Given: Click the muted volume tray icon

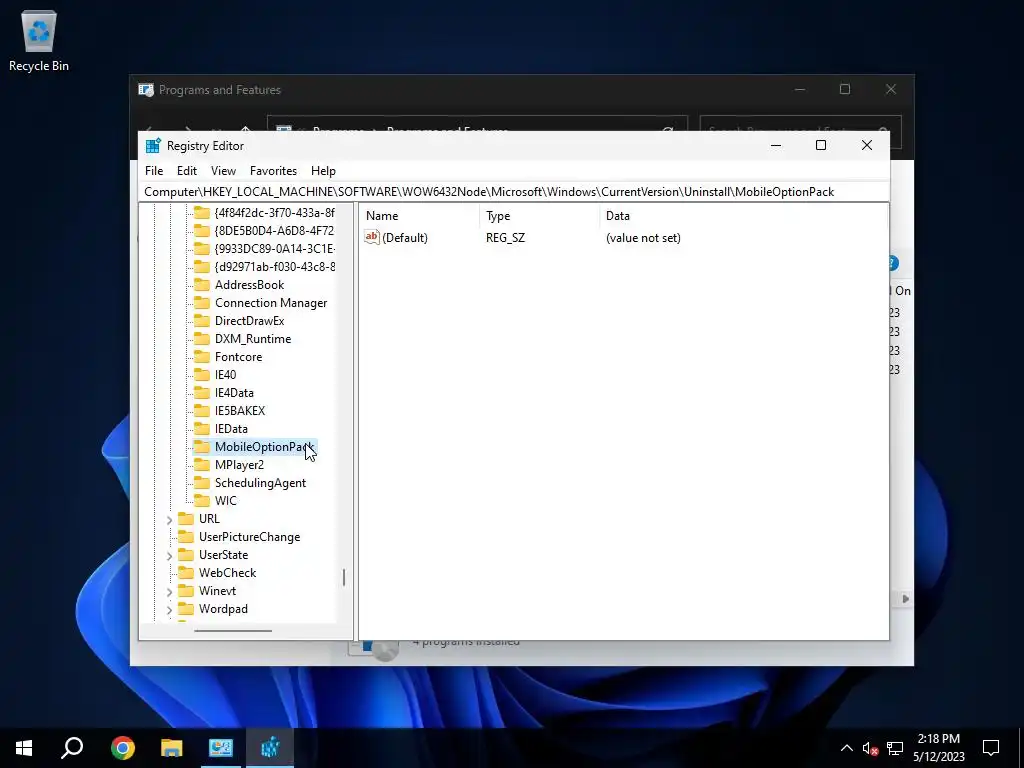Looking at the screenshot, I should [x=870, y=748].
